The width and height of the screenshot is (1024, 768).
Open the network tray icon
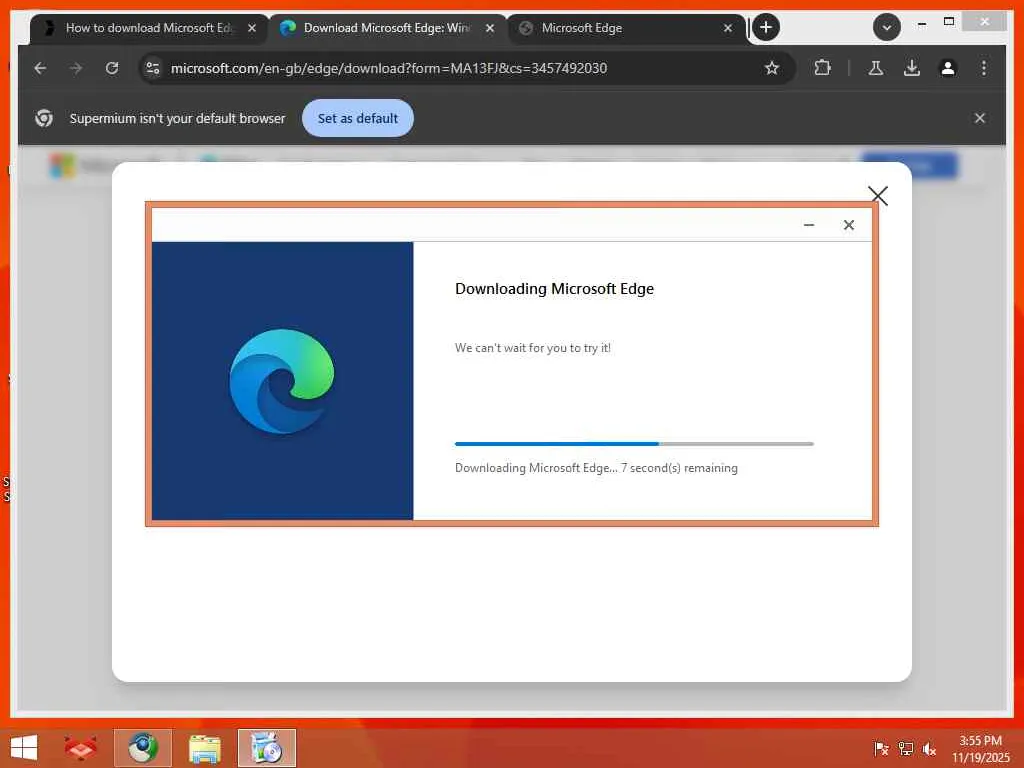(906, 748)
